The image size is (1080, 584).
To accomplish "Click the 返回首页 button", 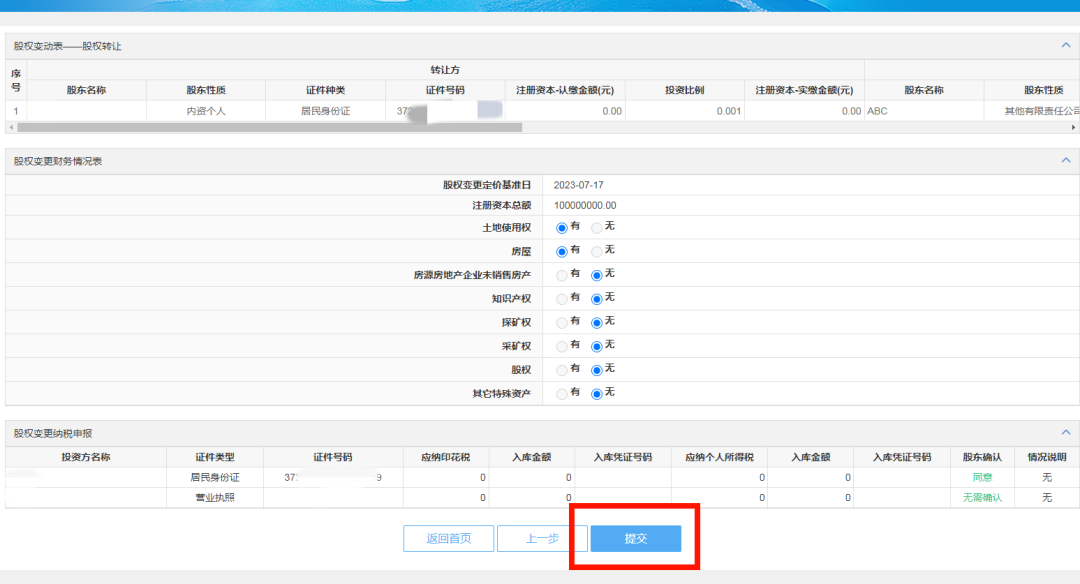I will 448,539.
